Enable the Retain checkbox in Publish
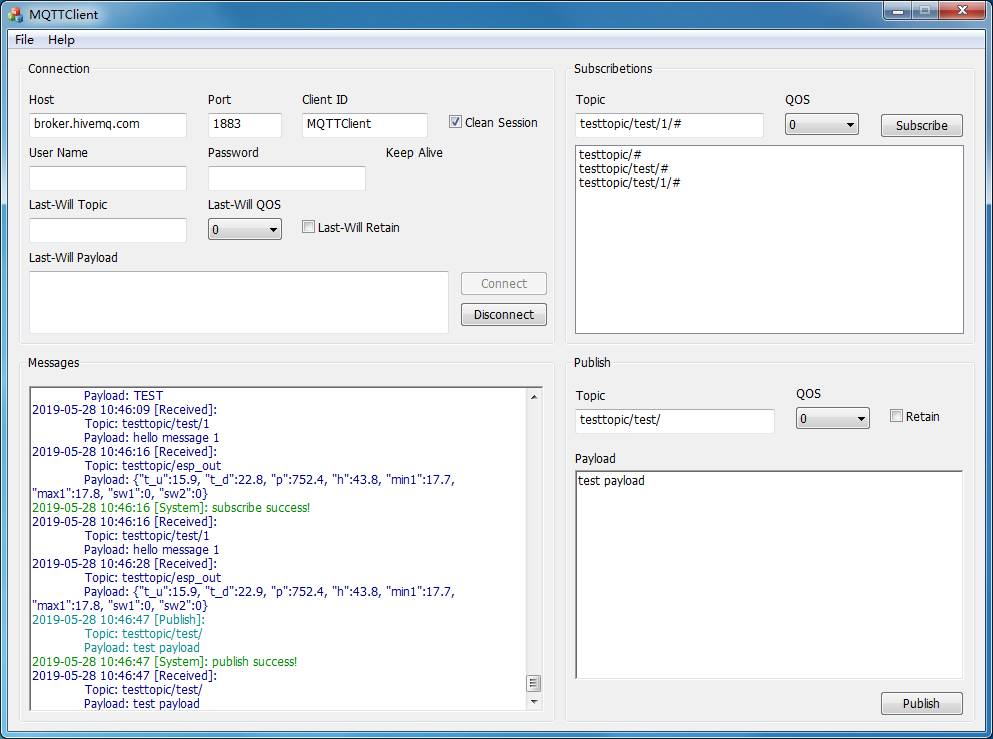The width and height of the screenshot is (993, 739). tap(896, 415)
